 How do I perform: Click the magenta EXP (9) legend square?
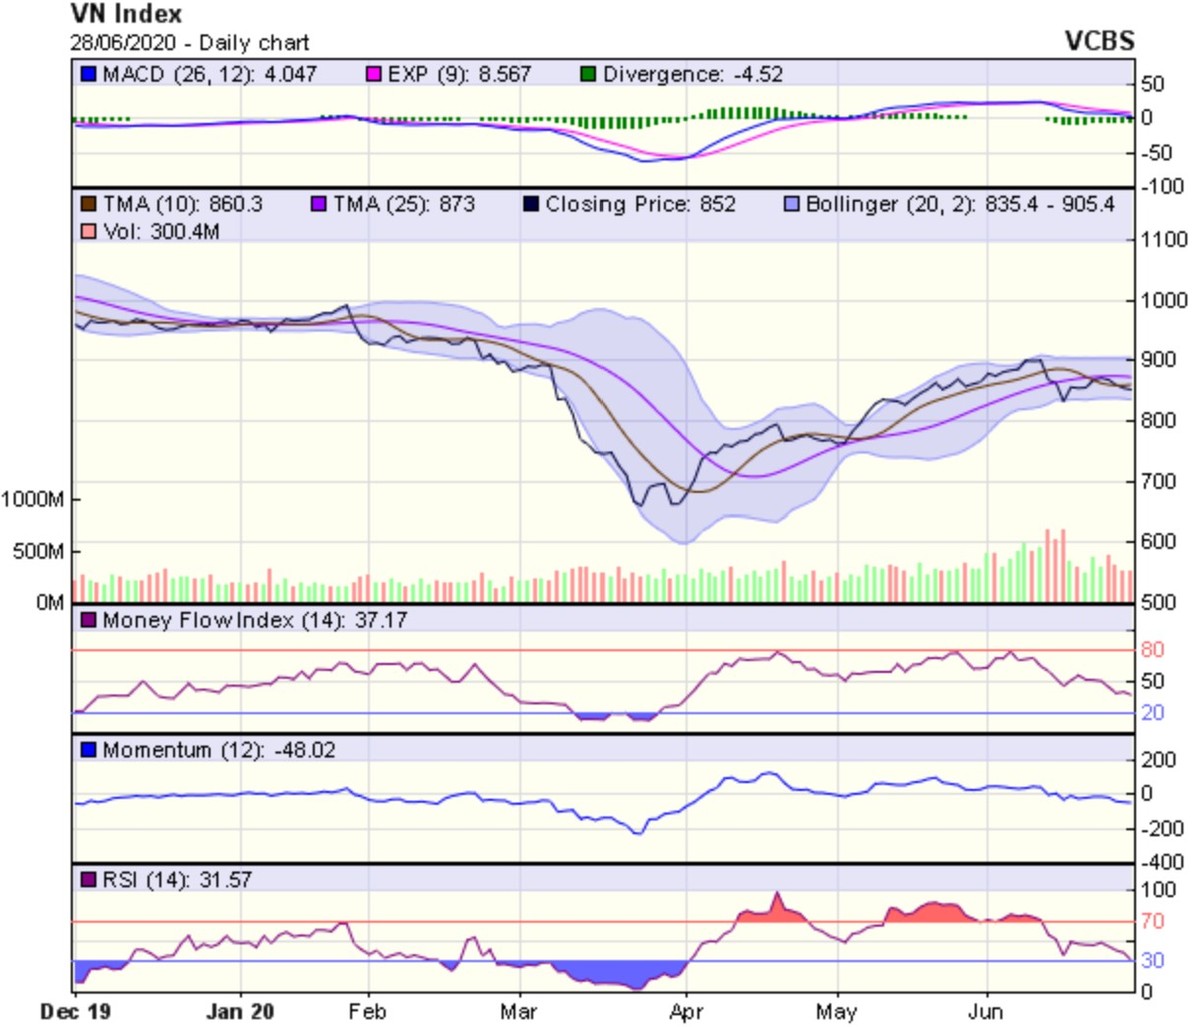coord(374,75)
